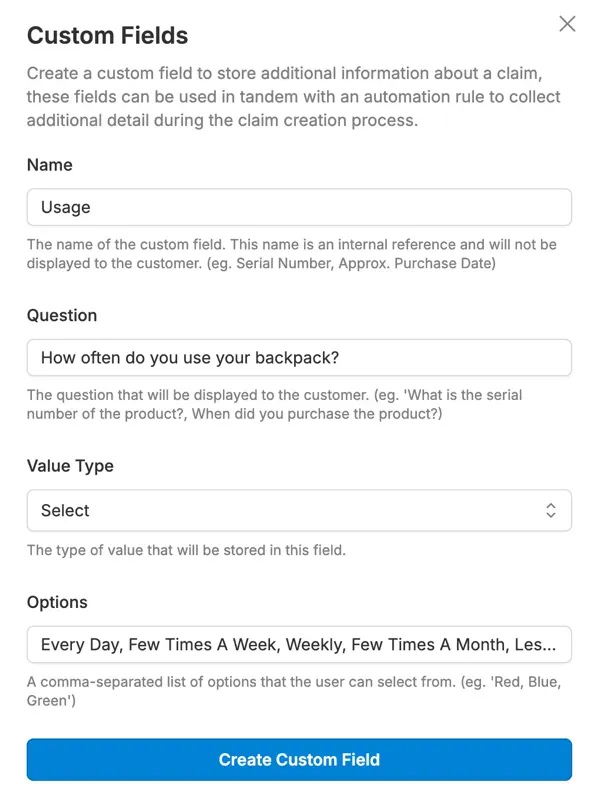Click the Custom Fields heading

(106, 35)
